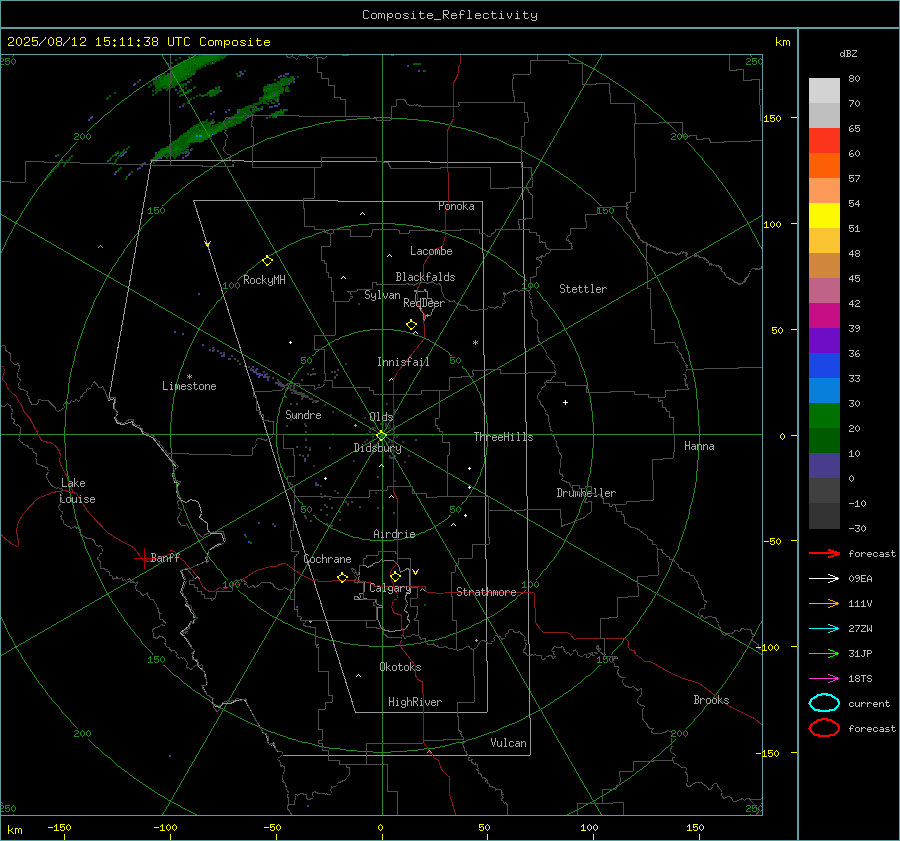
Task: Click the yellow diamond marker beside RockyMH
Action: [x=267, y=261]
